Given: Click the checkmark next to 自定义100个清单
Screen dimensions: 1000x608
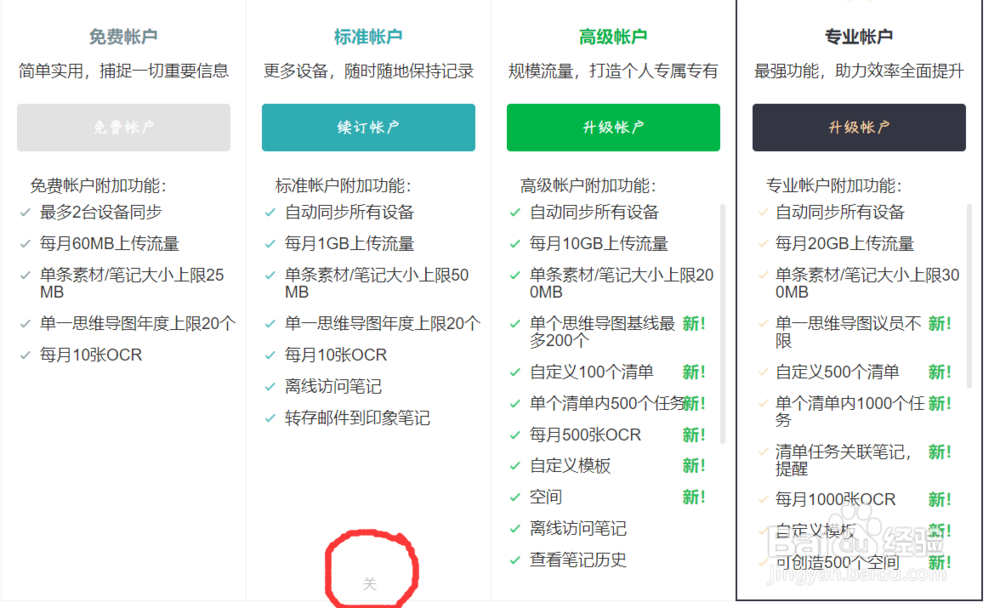Looking at the screenshot, I should click(515, 372).
